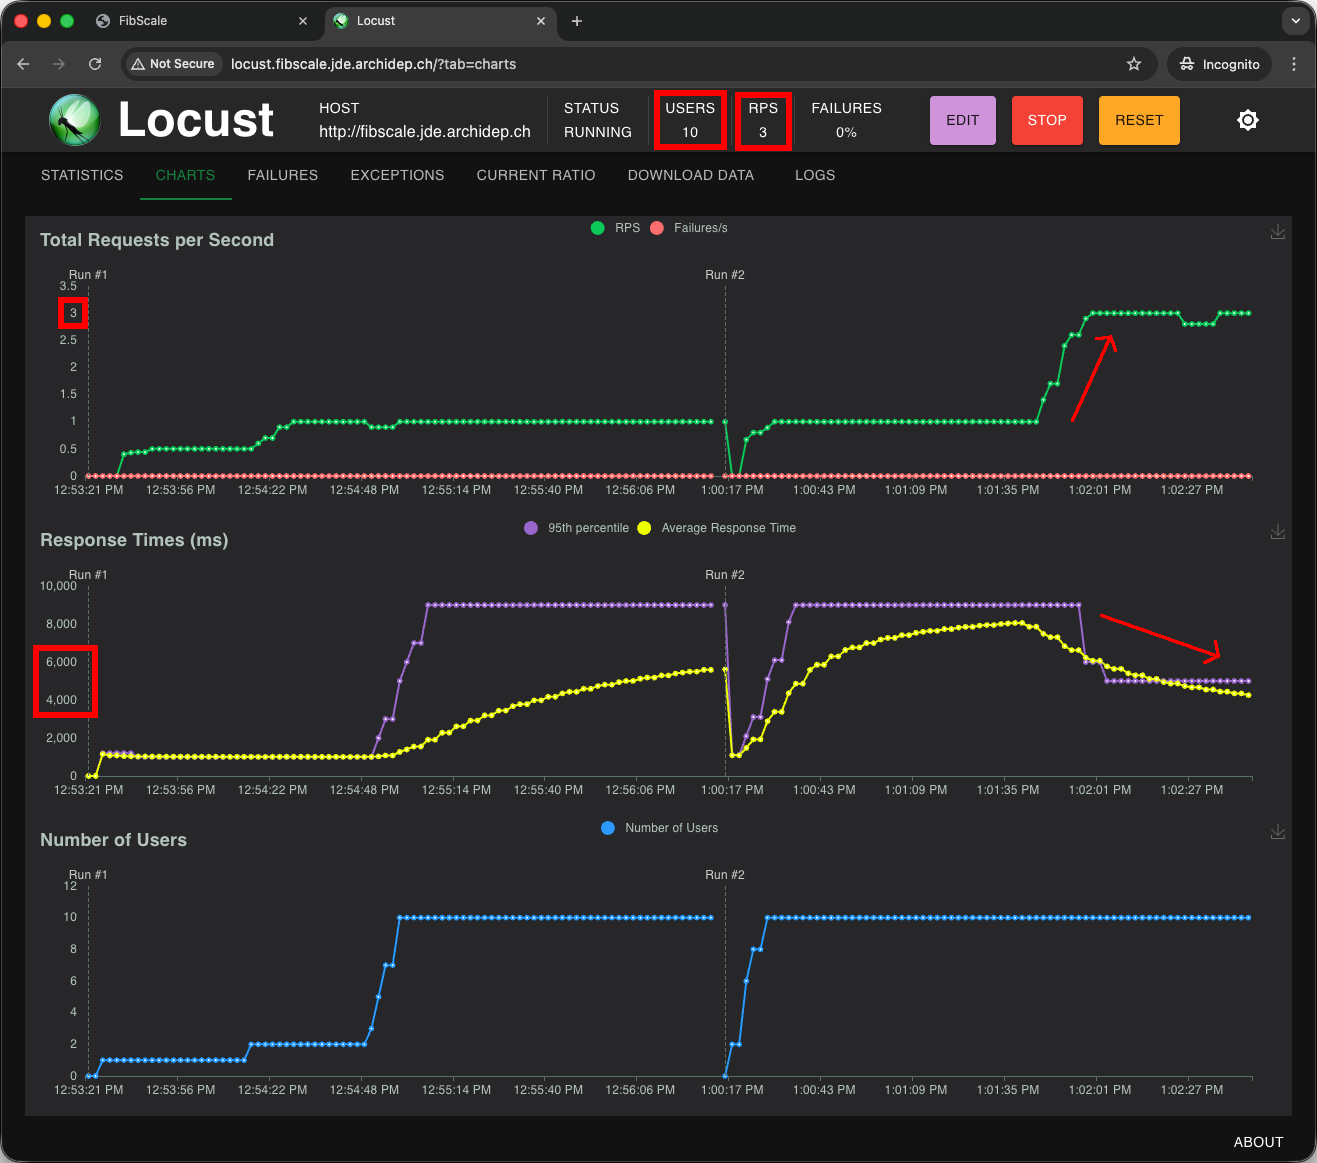Open the settings gear icon
The height and width of the screenshot is (1163, 1317).
click(x=1248, y=120)
